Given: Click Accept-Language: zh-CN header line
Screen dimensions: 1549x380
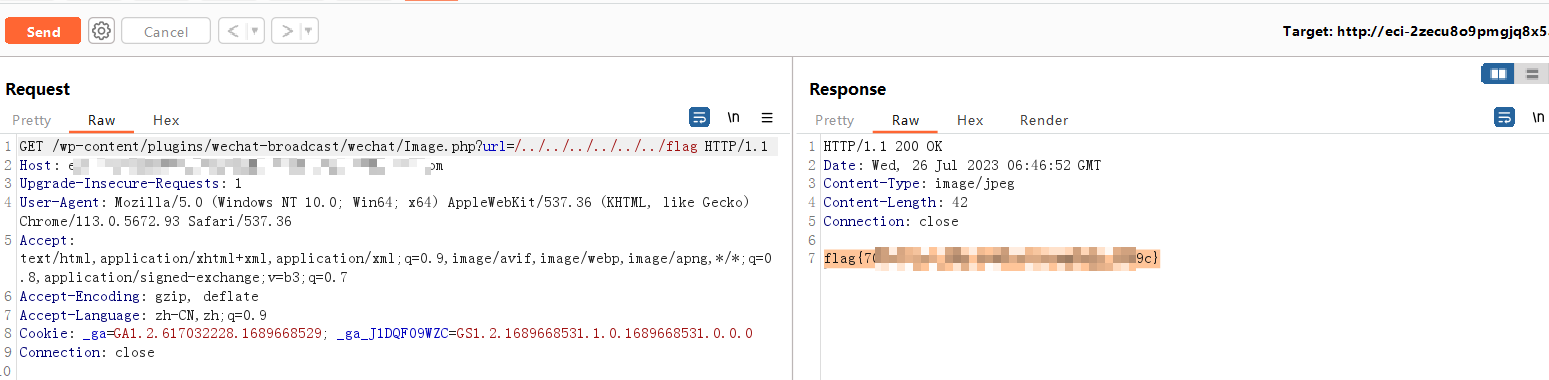Looking at the screenshot, I should pos(143,315).
